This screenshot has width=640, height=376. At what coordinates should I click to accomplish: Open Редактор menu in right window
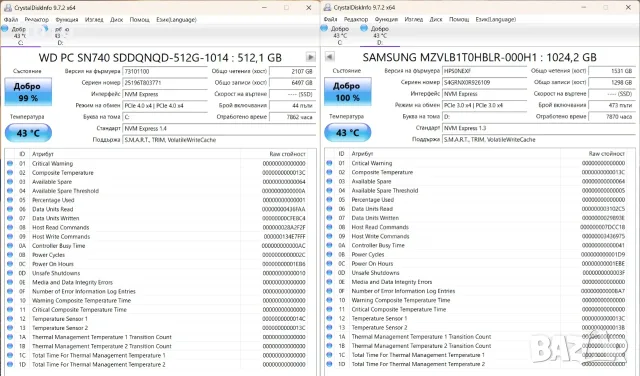click(x=356, y=19)
